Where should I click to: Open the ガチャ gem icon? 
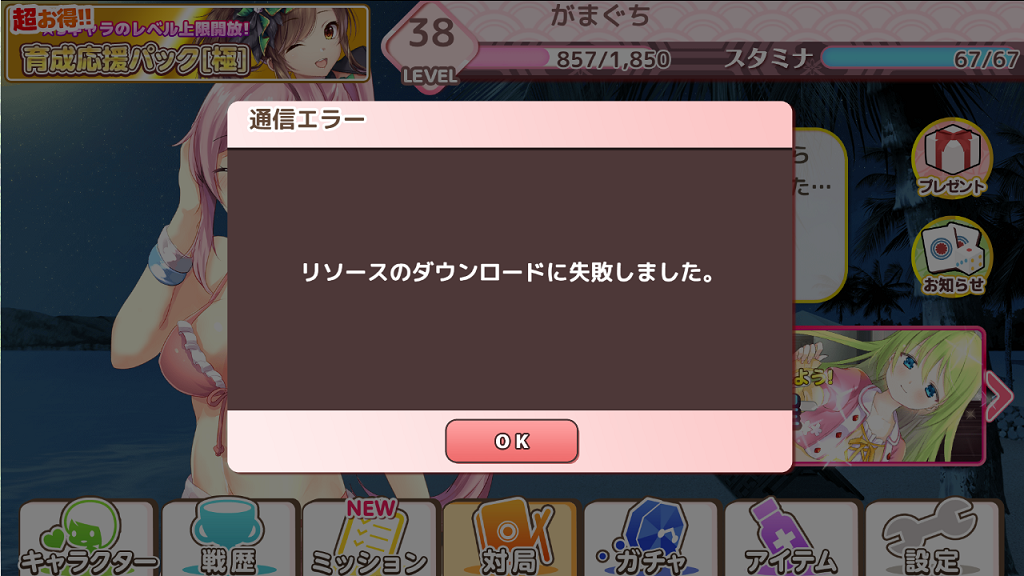[651, 537]
